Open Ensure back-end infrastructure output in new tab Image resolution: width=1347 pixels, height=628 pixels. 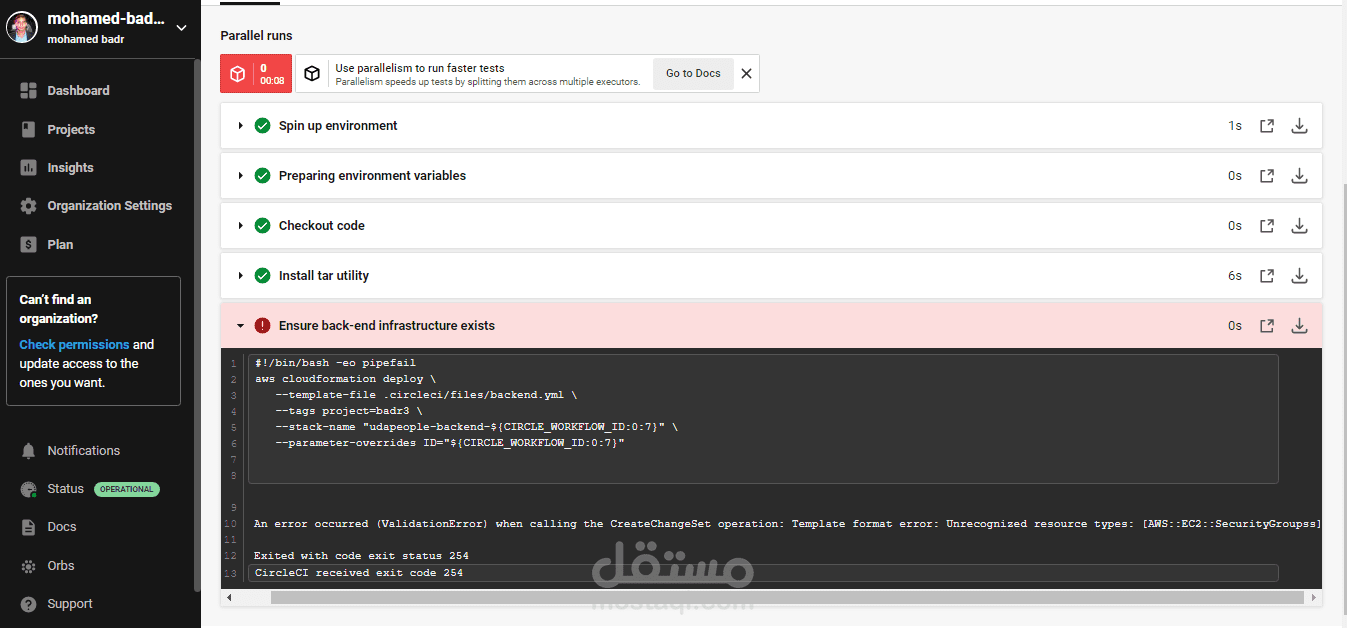(x=1267, y=326)
